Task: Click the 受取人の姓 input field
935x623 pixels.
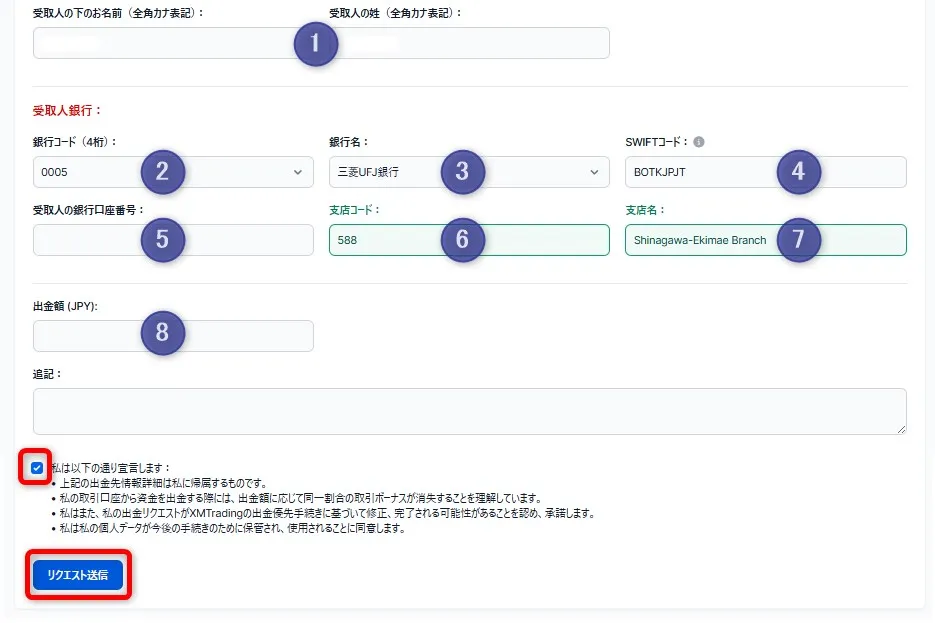Action: coord(471,43)
